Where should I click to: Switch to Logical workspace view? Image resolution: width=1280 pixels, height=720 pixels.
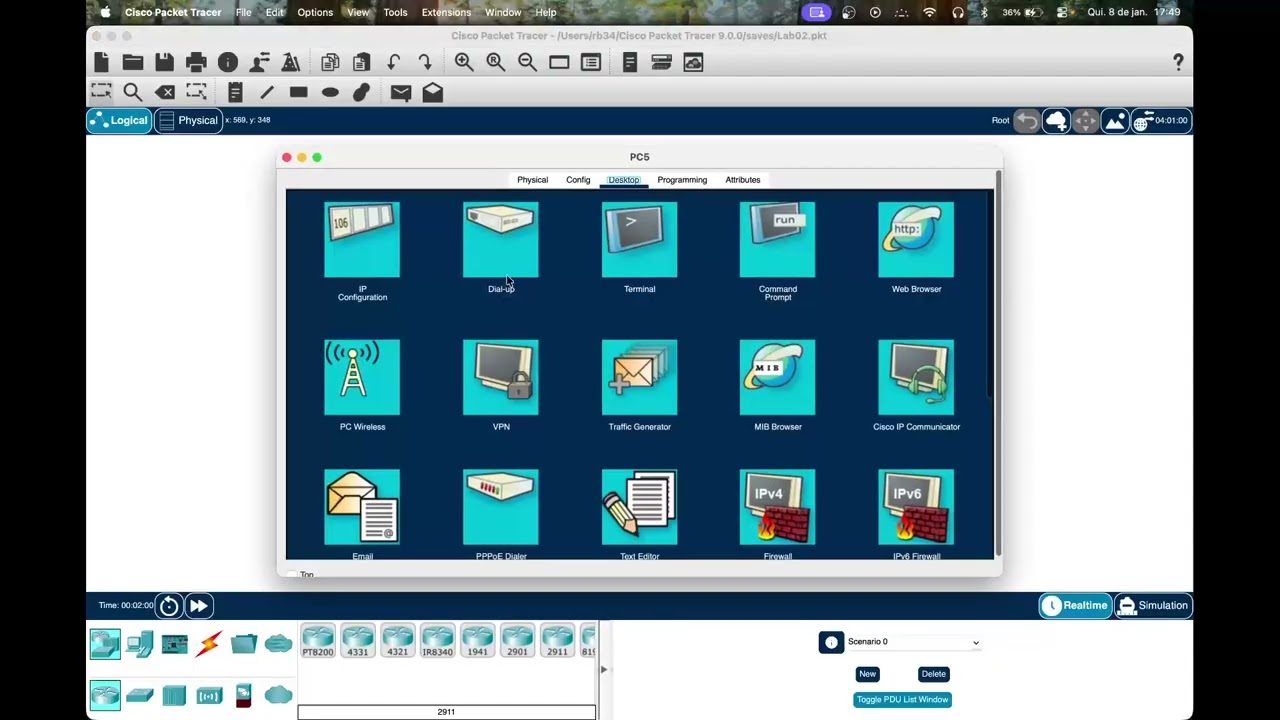click(x=119, y=120)
